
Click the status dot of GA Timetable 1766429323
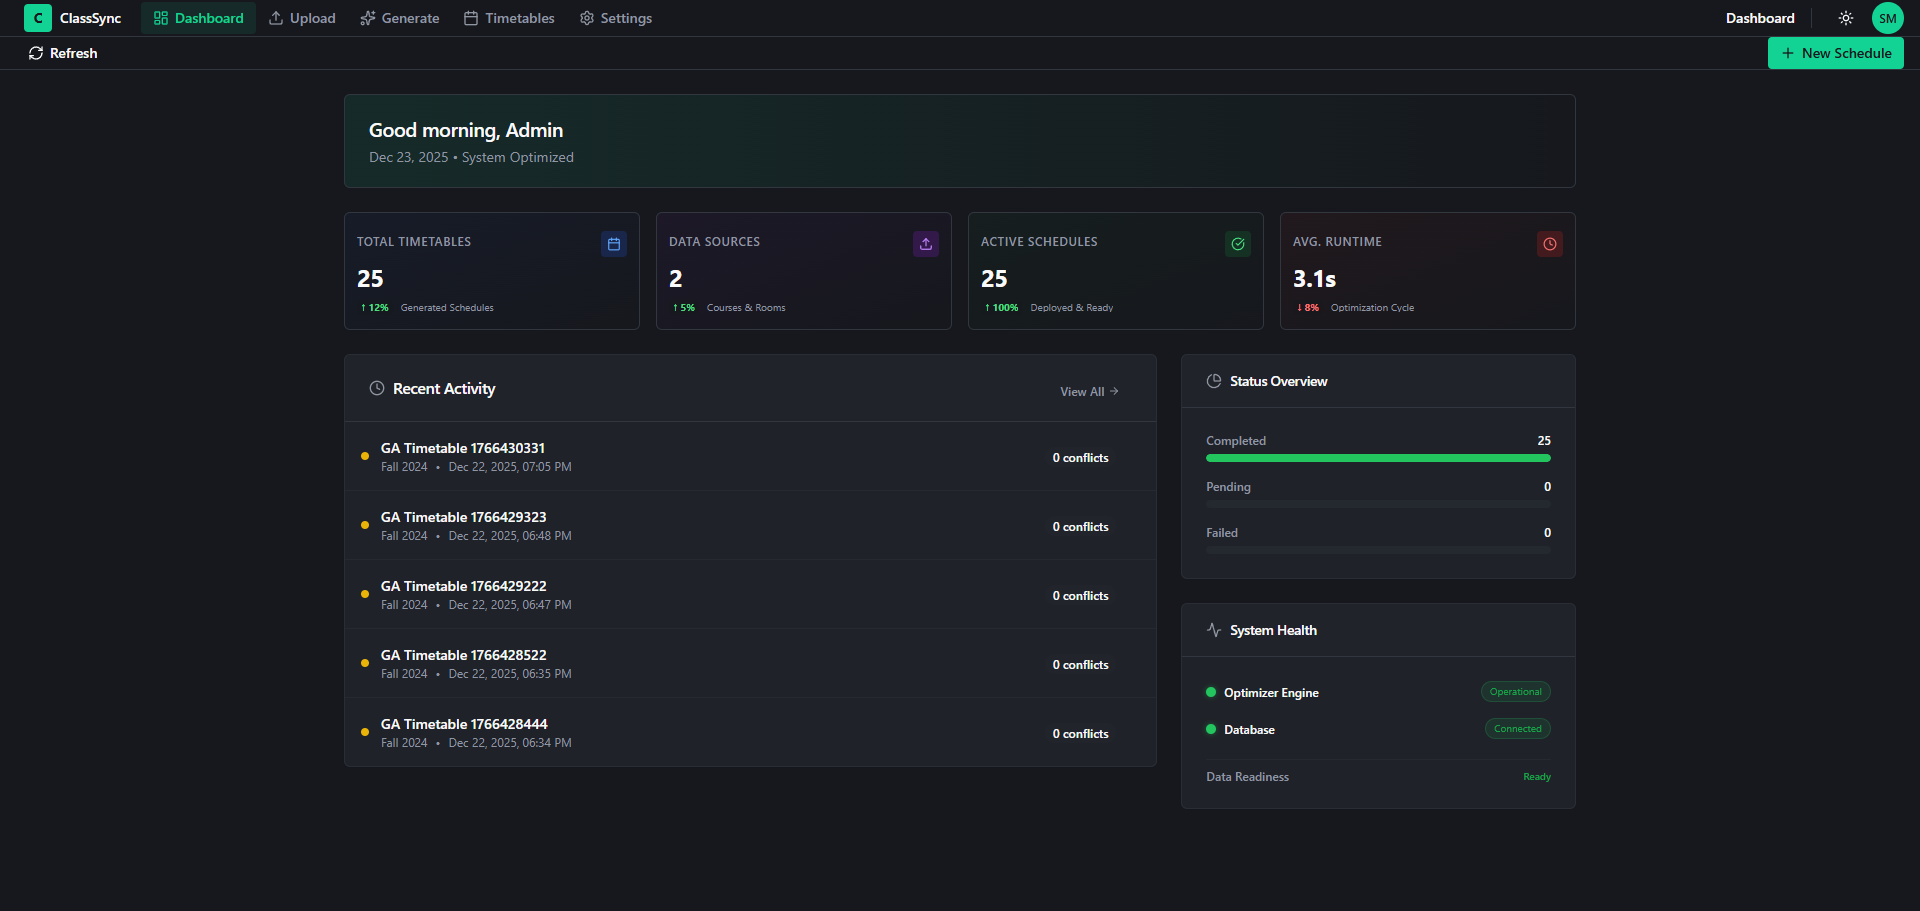coord(365,525)
